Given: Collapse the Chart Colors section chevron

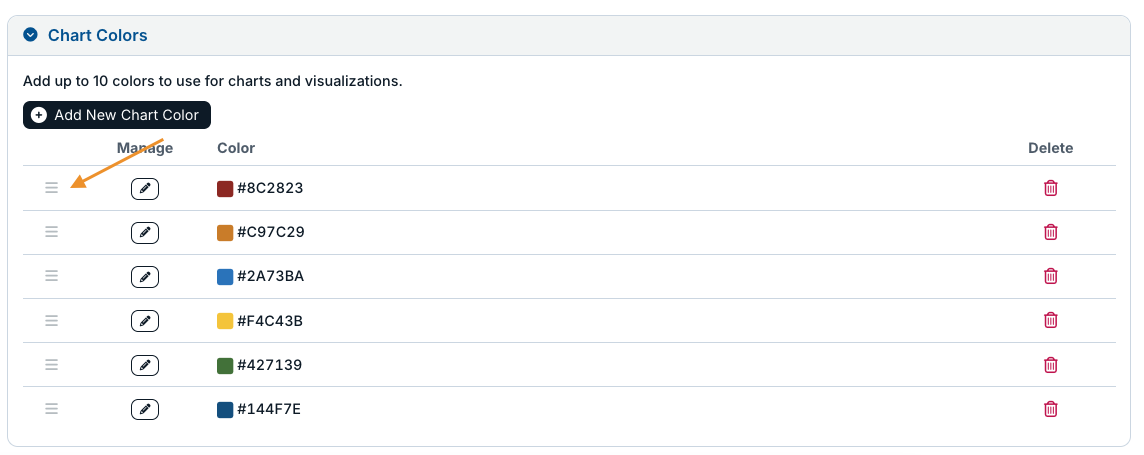Looking at the screenshot, I should point(30,35).
